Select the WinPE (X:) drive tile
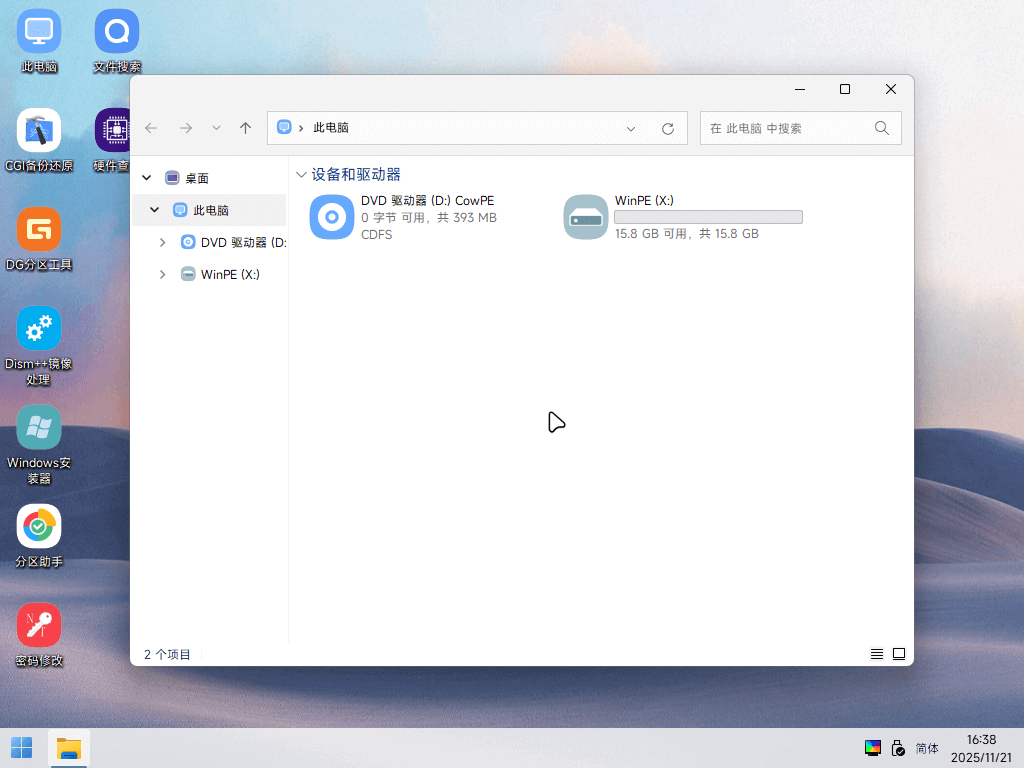 [x=683, y=217]
